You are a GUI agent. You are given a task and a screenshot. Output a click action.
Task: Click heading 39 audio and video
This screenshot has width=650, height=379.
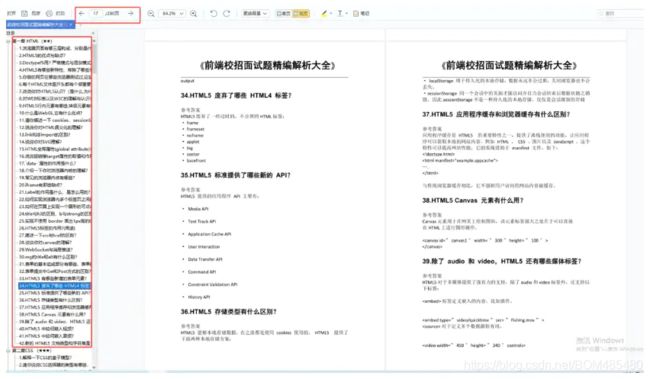click(502, 261)
